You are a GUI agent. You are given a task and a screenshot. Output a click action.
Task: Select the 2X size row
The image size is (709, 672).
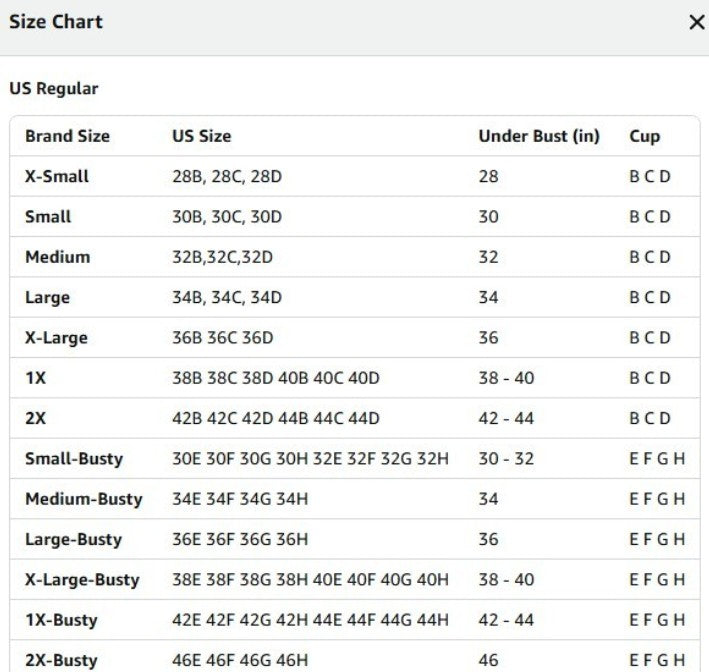(355, 418)
